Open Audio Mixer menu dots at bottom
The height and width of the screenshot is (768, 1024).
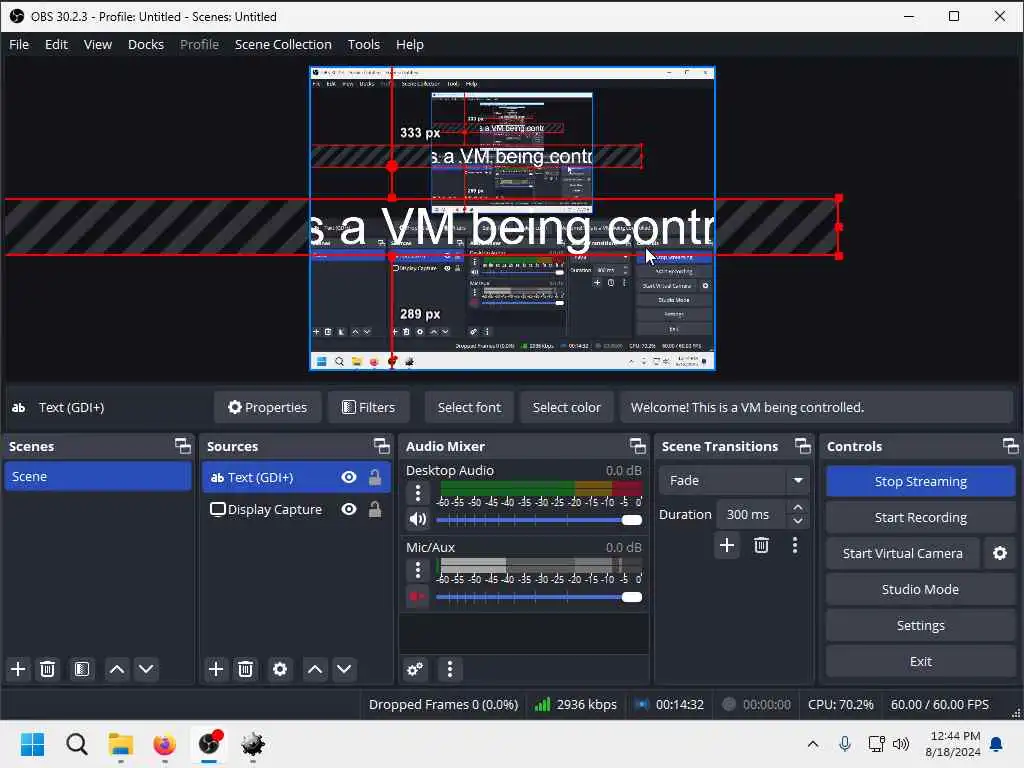pos(449,669)
